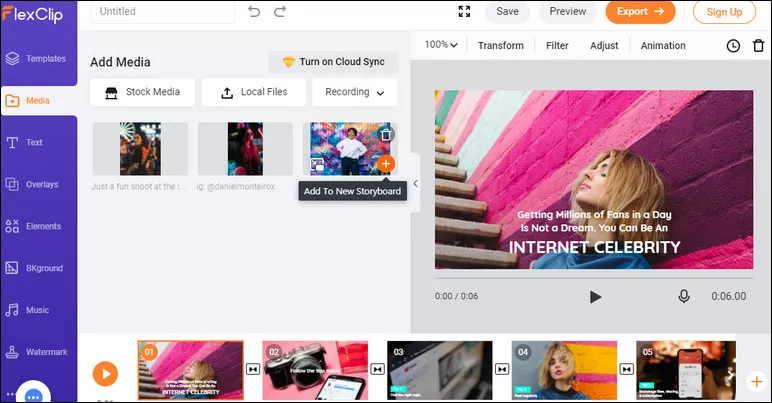This screenshot has height=403, width=772.
Task: Click caption 'ig: @danielmonteirox'
Action: pos(236,186)
